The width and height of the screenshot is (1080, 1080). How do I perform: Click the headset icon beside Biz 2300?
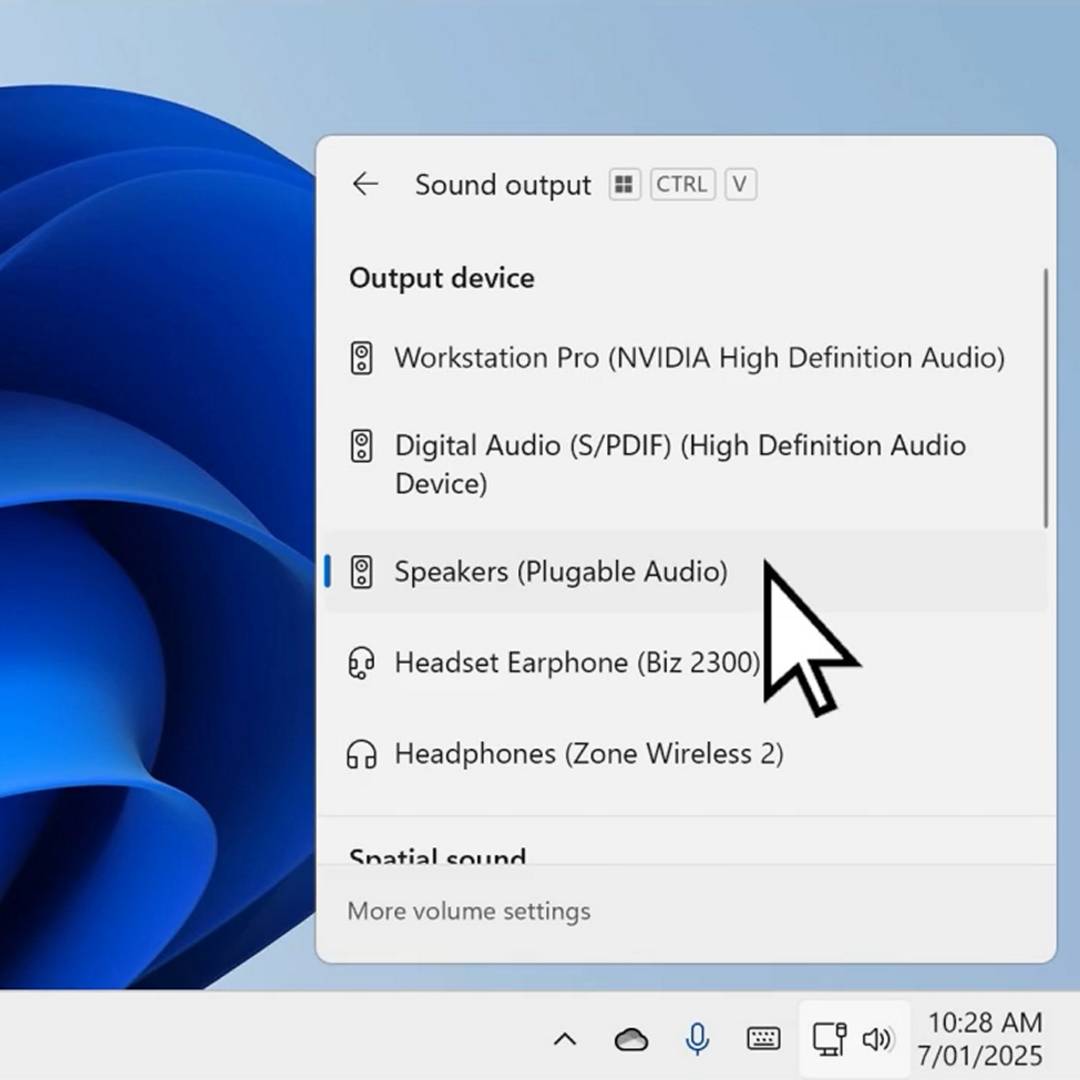pos(361,663)
